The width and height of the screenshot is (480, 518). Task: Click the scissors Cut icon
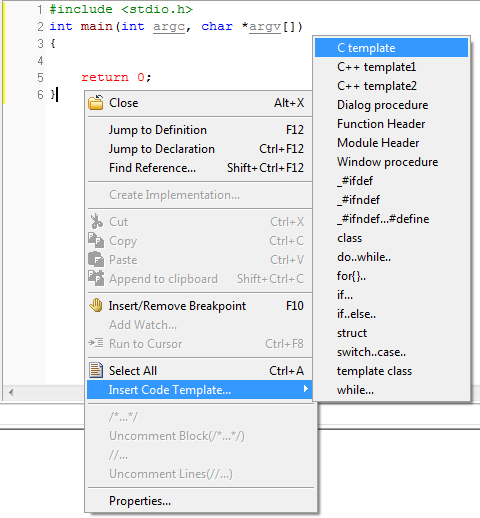pos(96,221)
